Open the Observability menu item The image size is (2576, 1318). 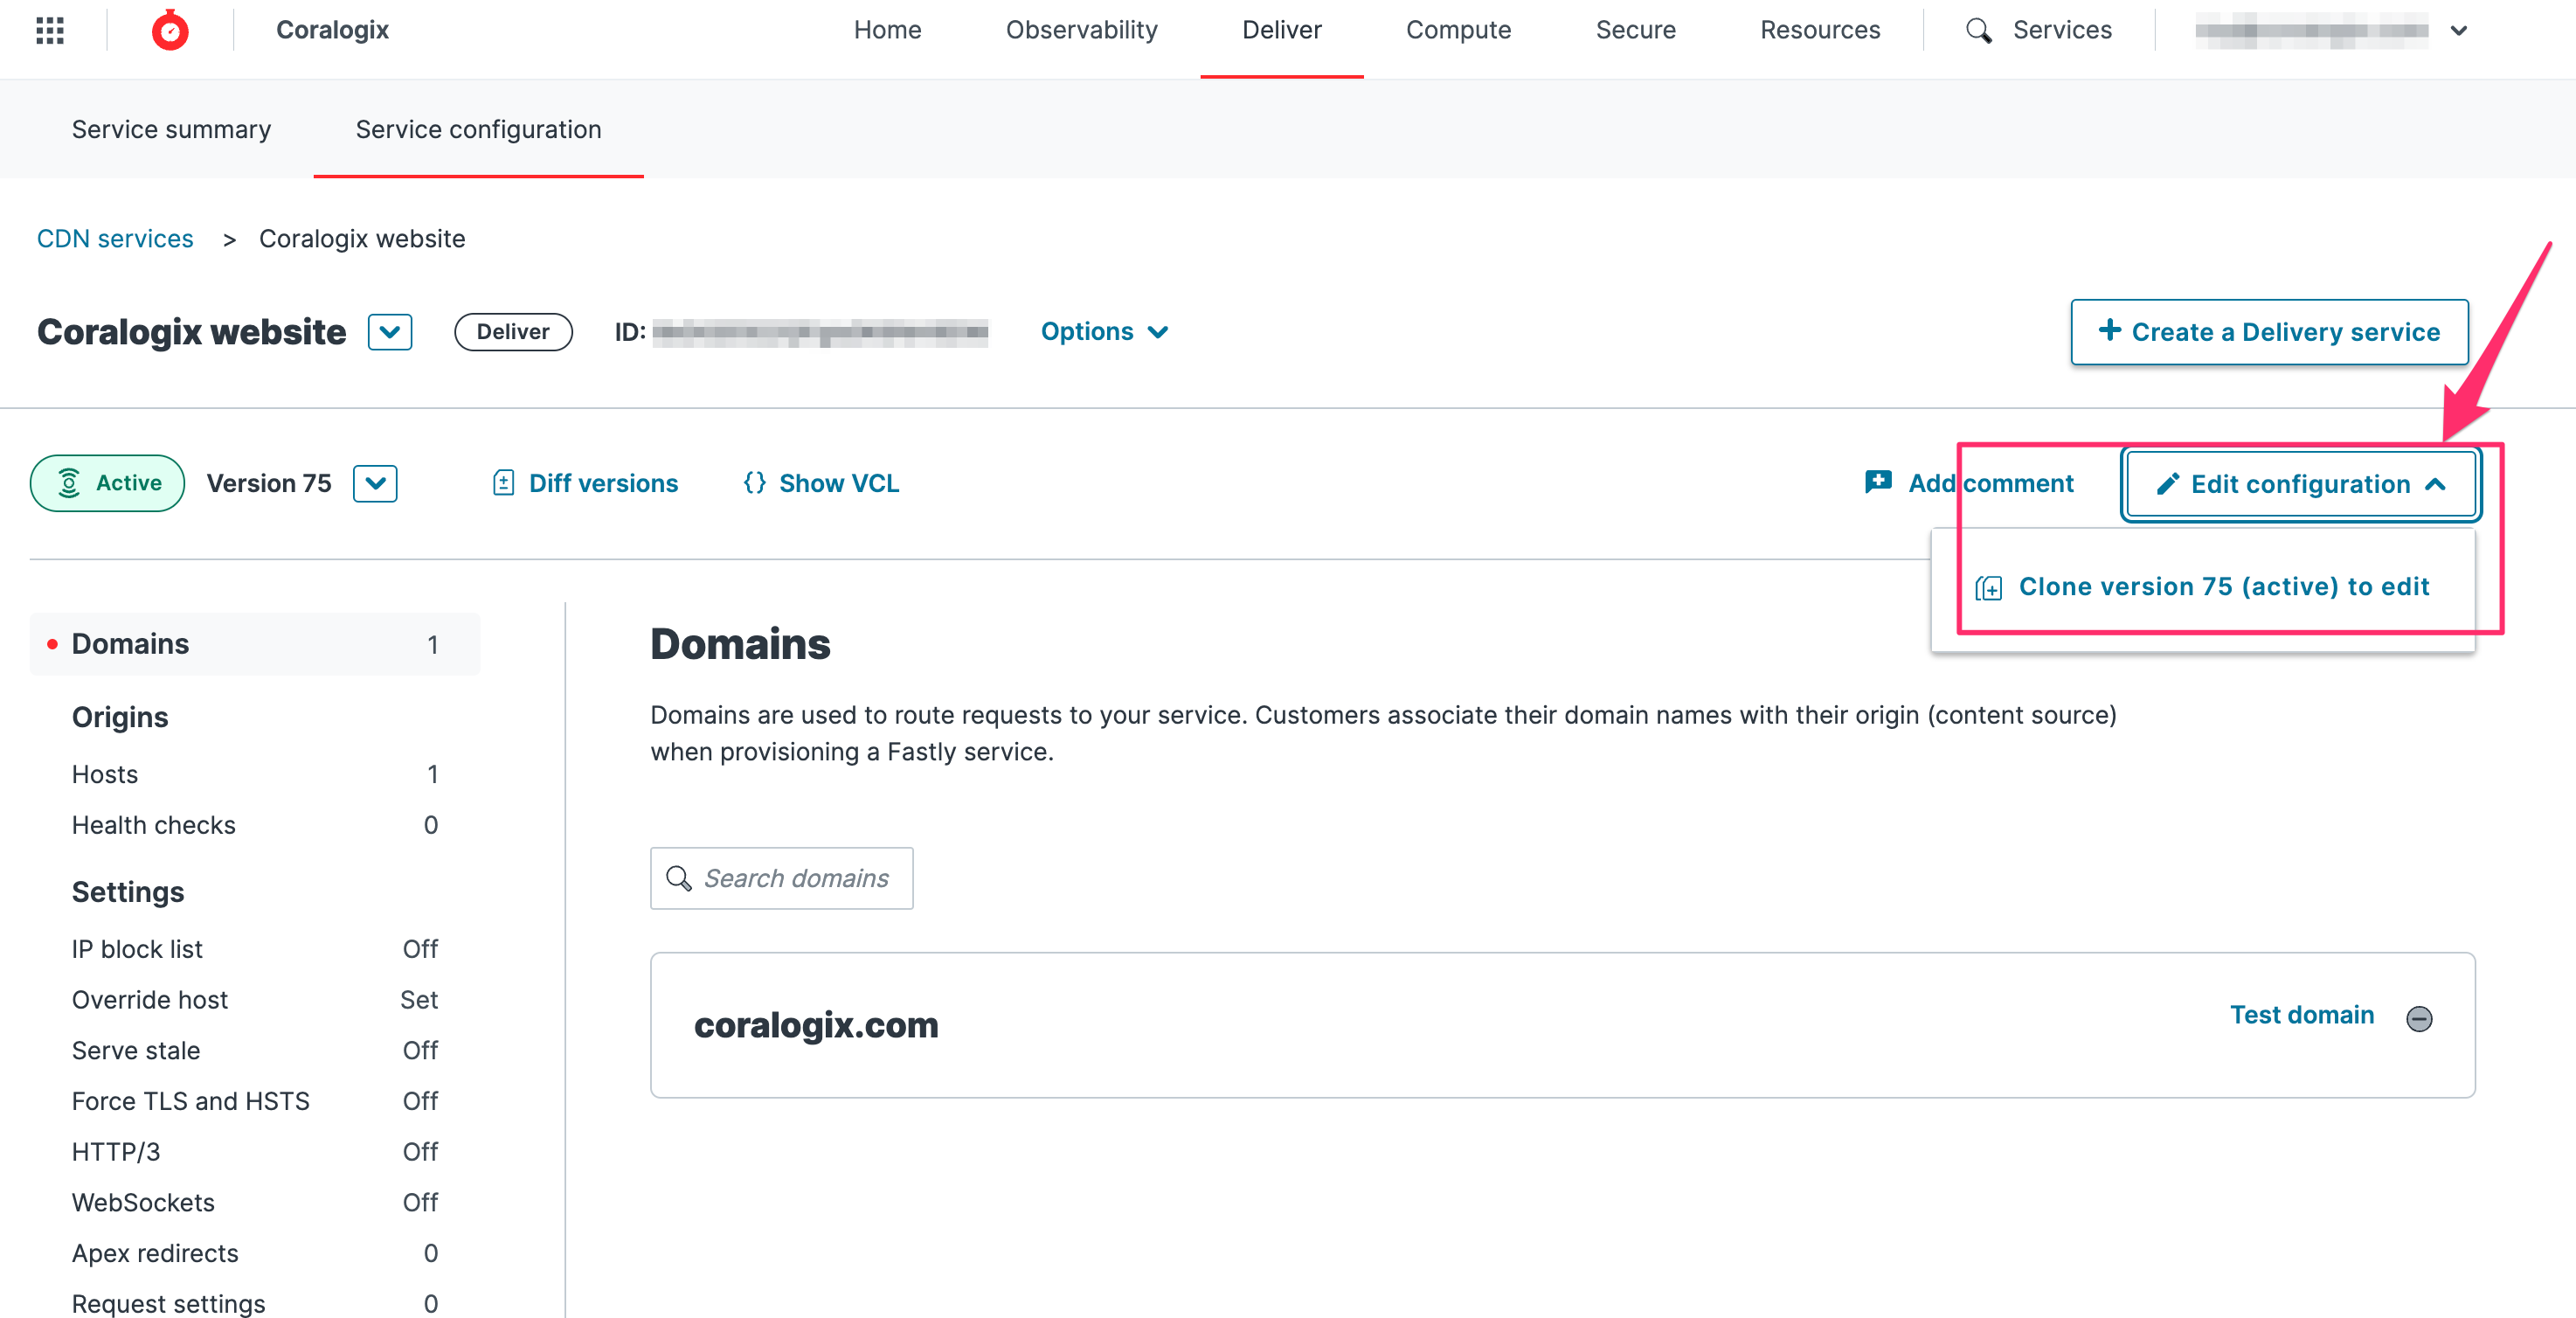pyautogui.click(x=1081, y=30)
